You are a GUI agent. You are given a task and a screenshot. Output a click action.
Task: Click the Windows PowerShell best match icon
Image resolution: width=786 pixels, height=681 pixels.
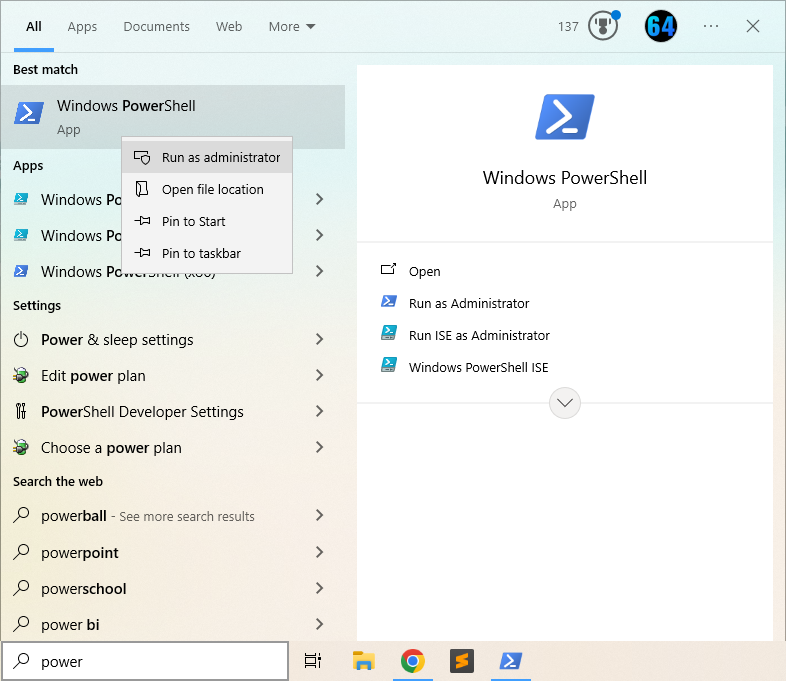(29, 112)
